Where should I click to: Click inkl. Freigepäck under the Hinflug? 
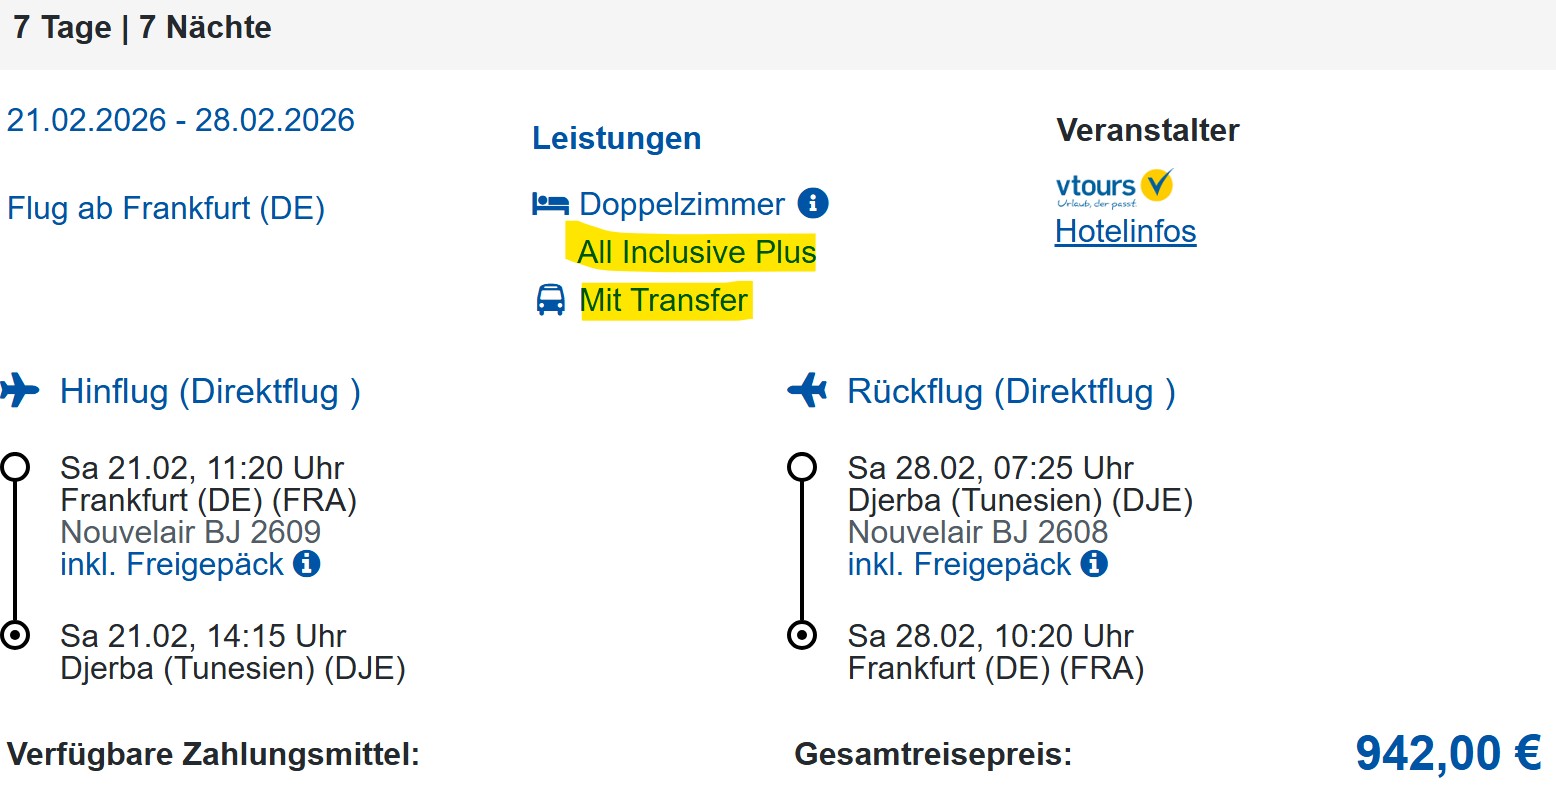pyautogui.click(x=172, y=564)
